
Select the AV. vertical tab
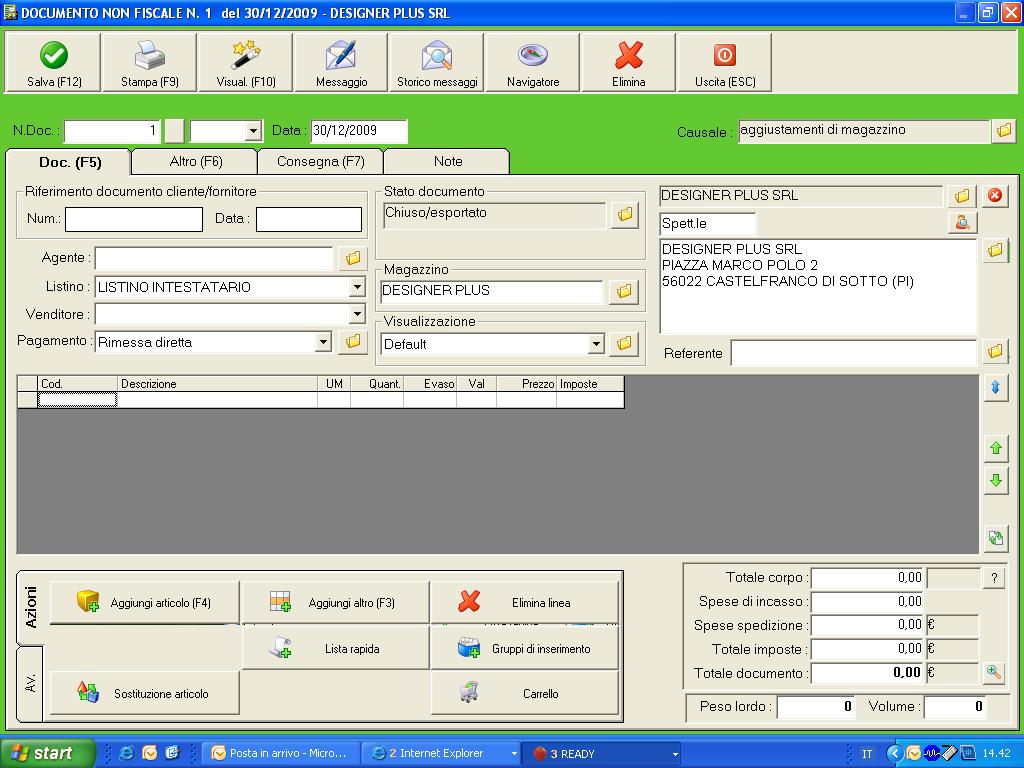(30, 684)
